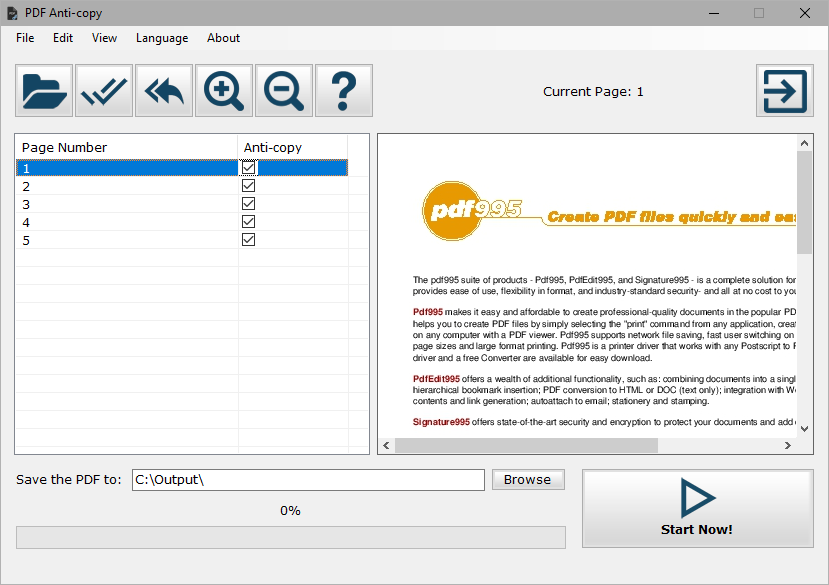Zoom in on the preview
This screenshot has width=829, height=585.
pyautogui.click(x=224, y=90)
